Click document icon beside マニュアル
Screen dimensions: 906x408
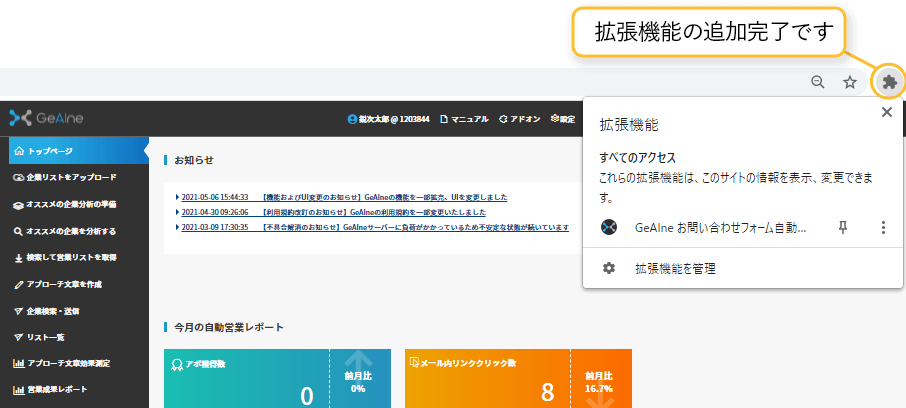pos(444,119)
